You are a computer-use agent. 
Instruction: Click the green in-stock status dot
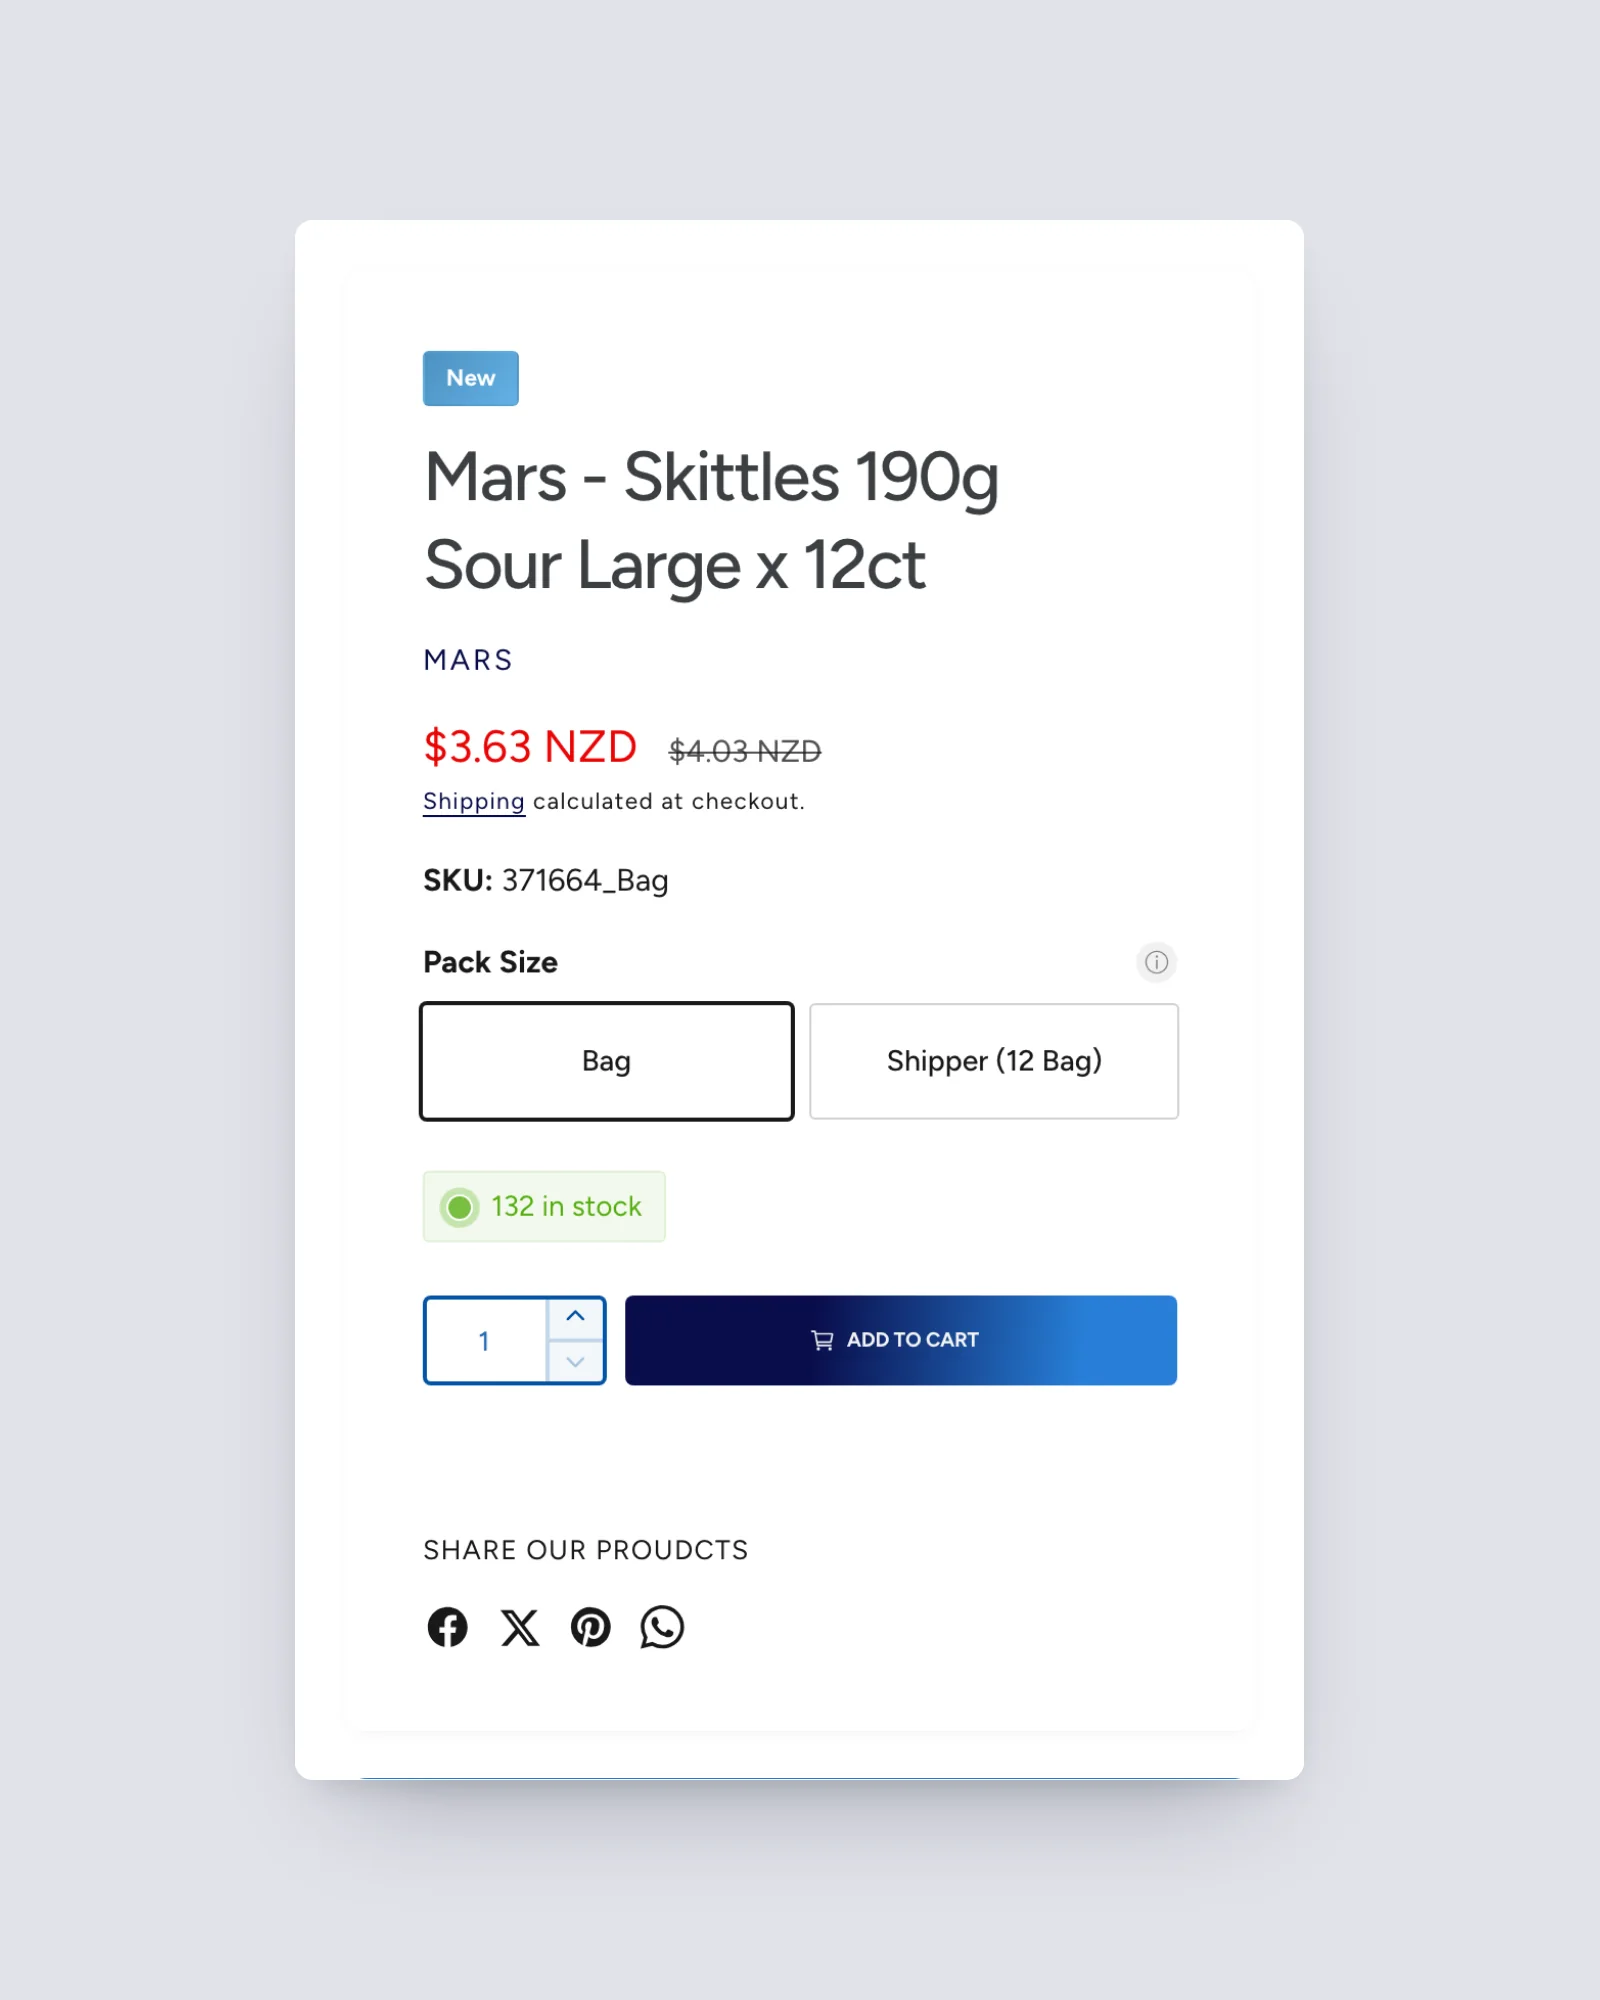click(460, 1207)
